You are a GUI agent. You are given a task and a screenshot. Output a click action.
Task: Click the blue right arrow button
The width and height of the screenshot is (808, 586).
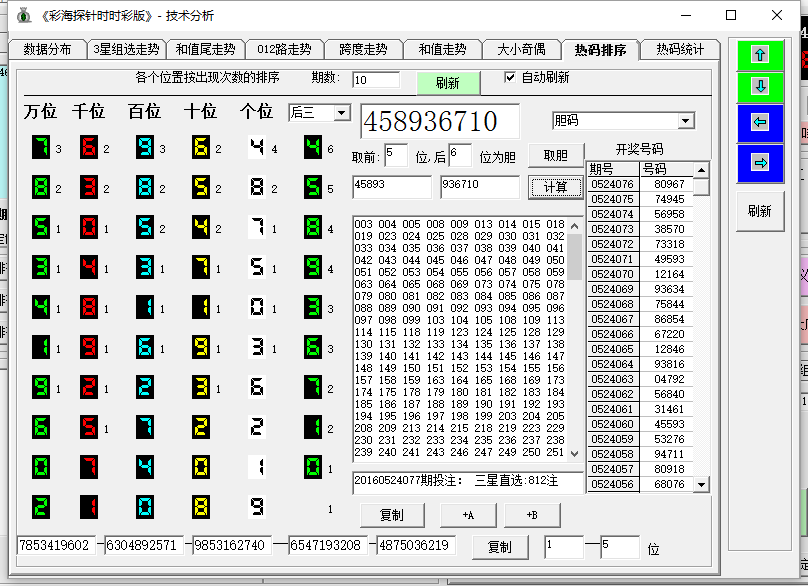(760, 163)
